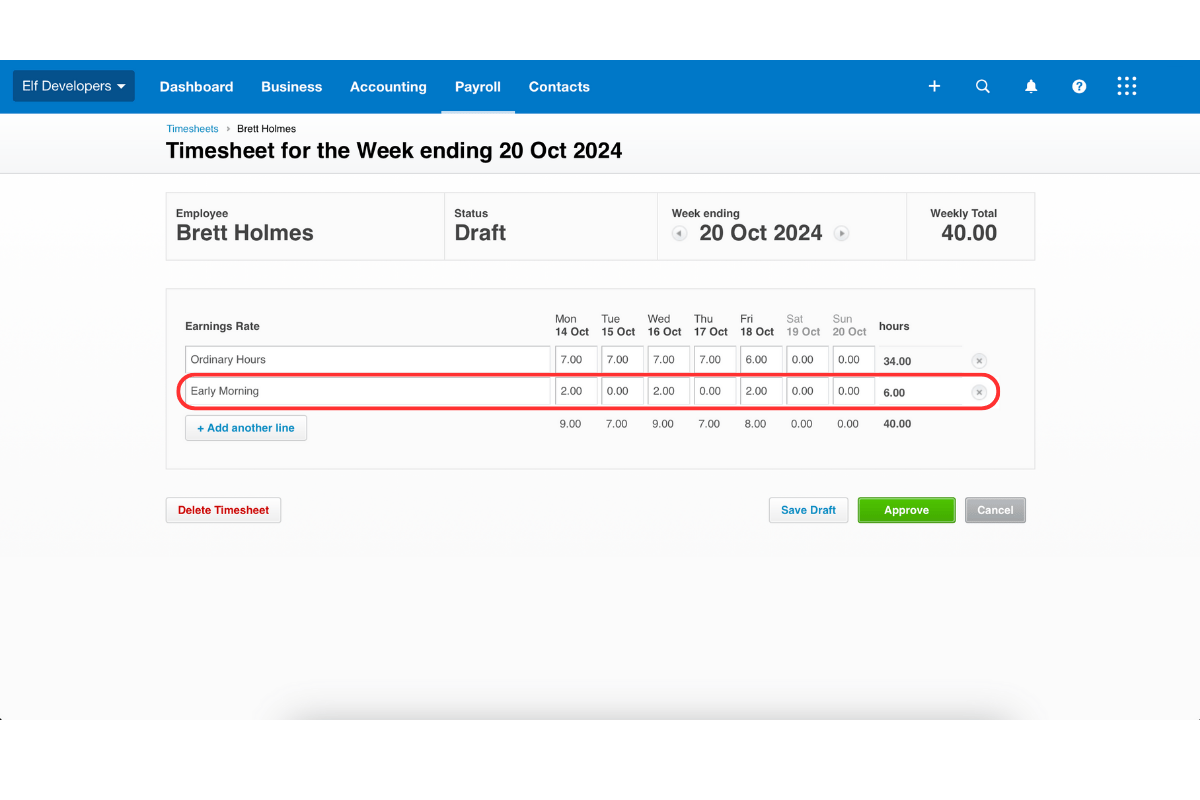Save the timesheet as draft
The height and width of the screenshot is (800, 1200).
[808, 510]
